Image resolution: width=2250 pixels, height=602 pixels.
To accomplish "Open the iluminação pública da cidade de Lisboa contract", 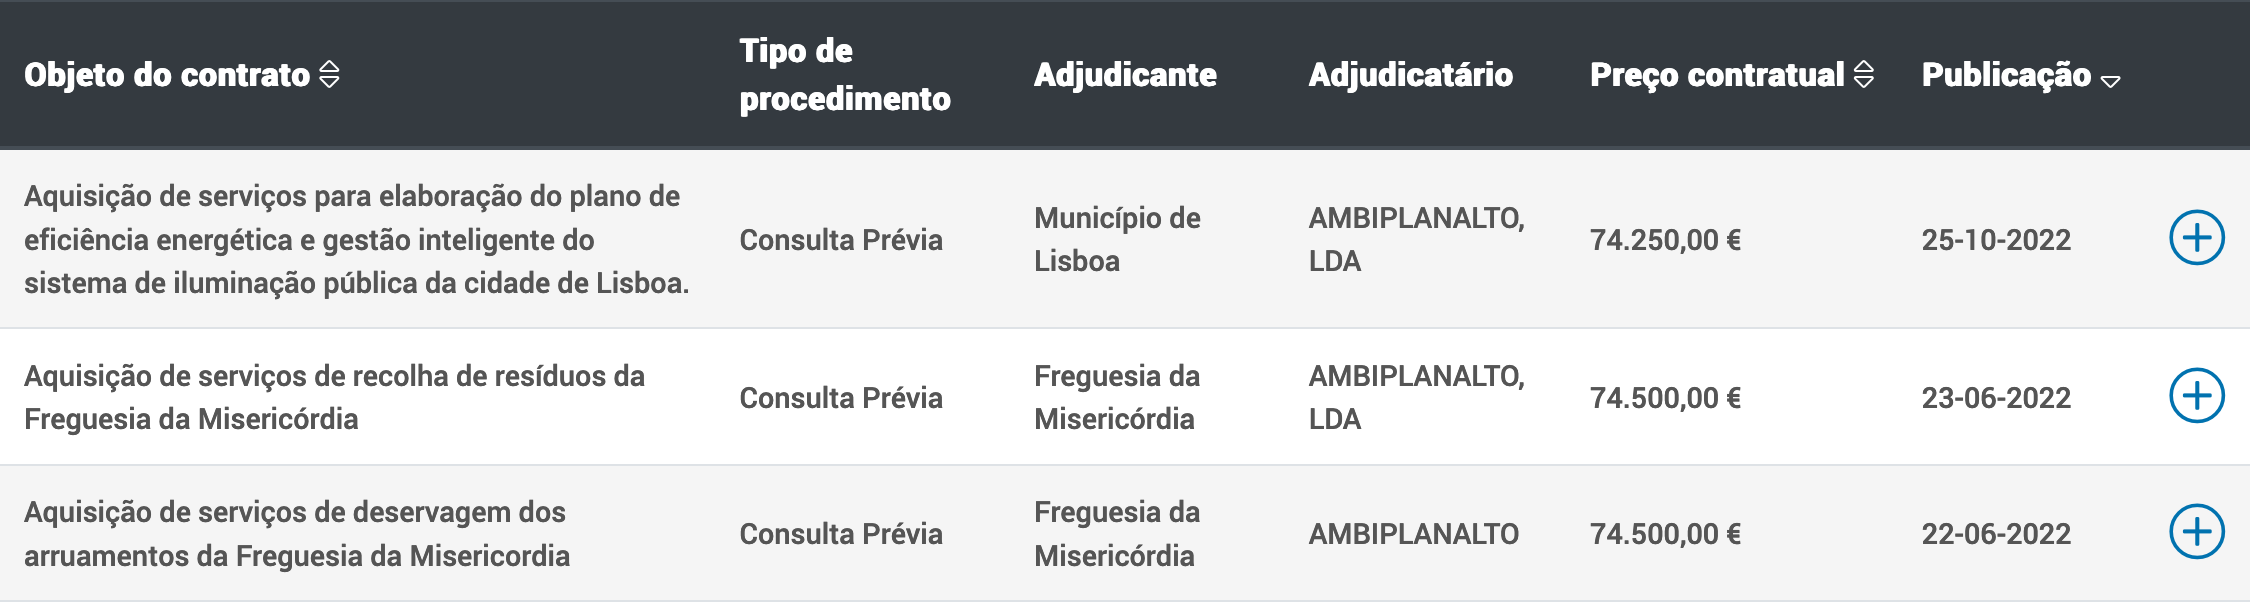I will (356, 239).
